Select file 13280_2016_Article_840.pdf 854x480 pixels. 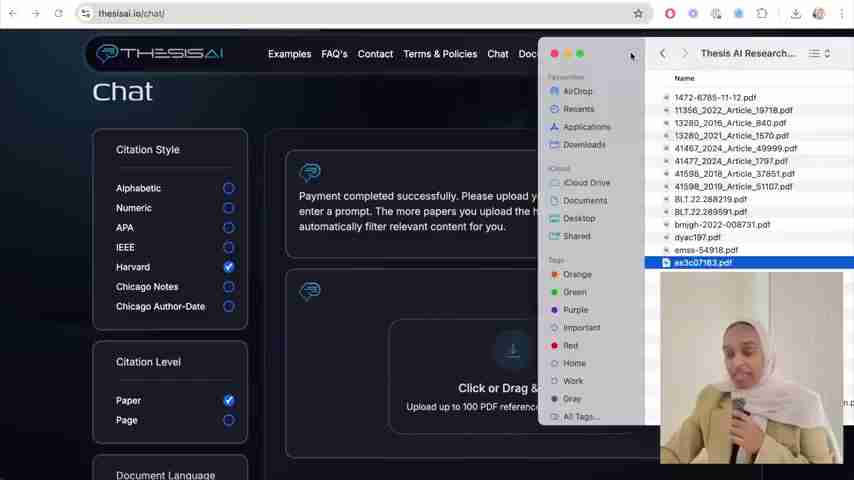[730, 123]
